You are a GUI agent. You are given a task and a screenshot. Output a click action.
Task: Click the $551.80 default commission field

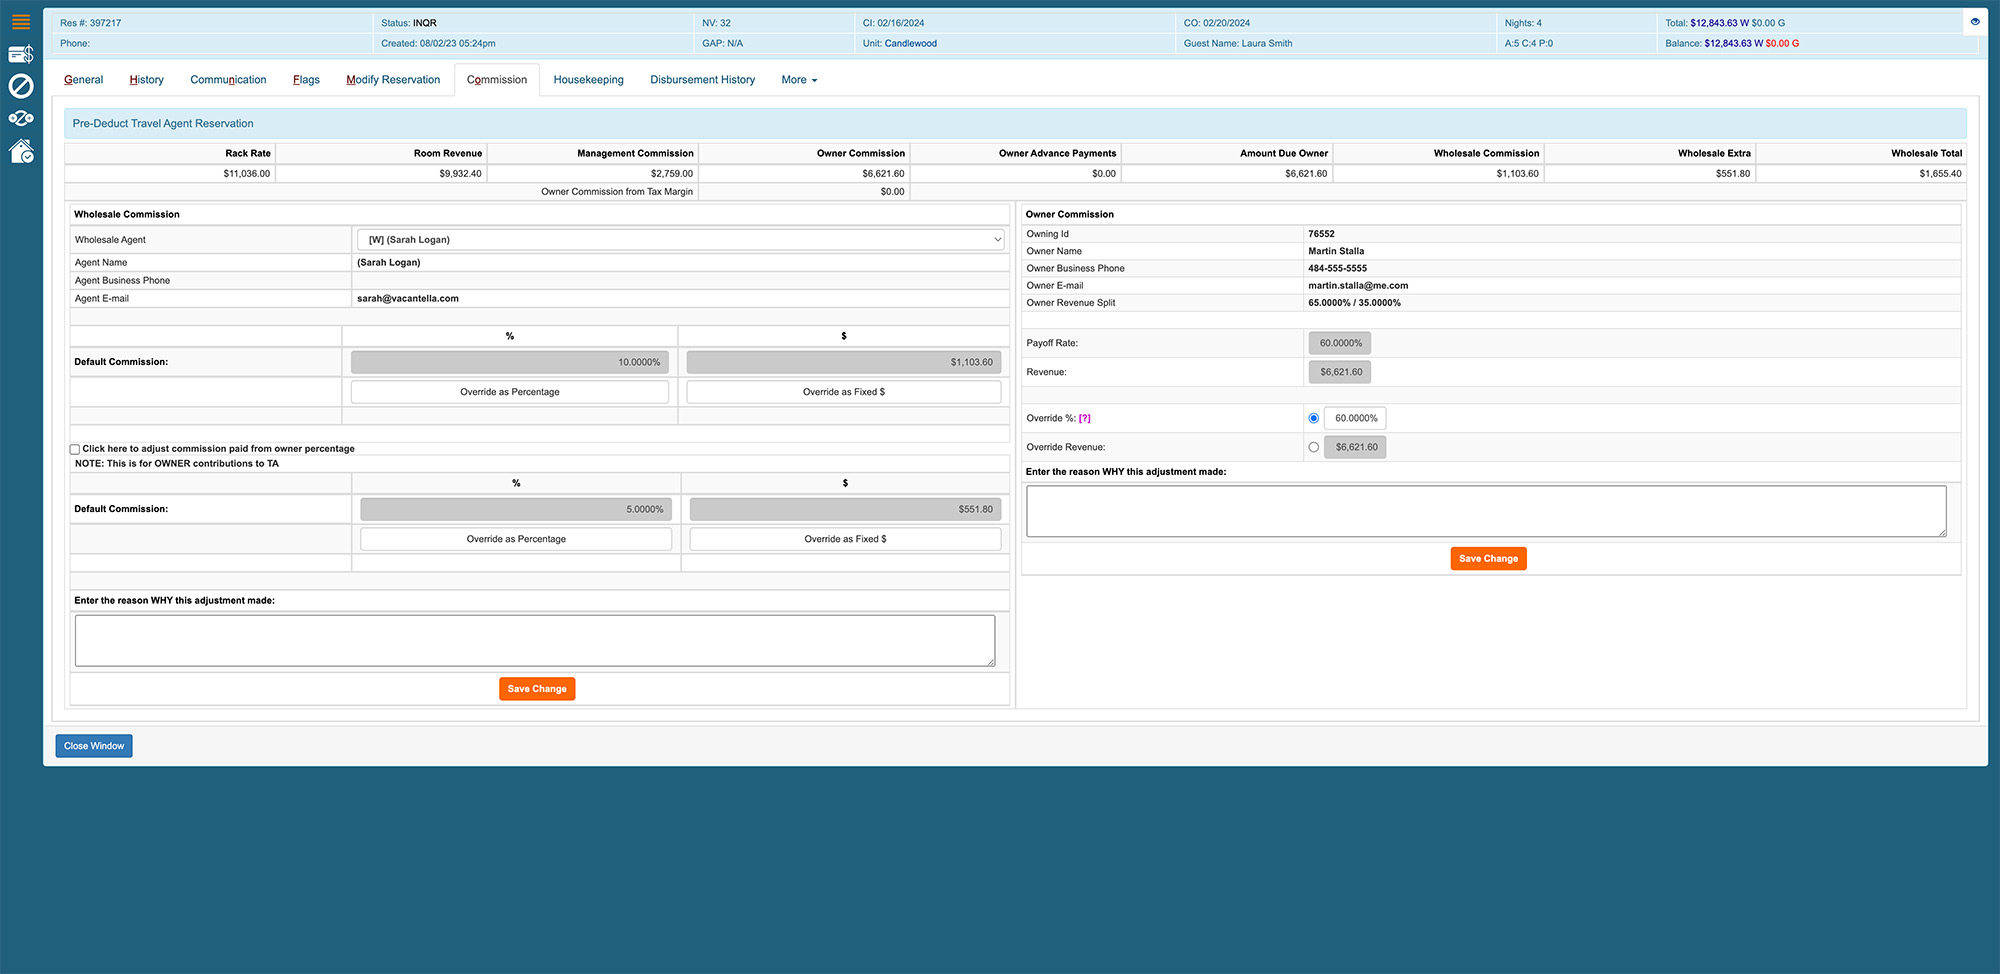[x=845, y=509]
